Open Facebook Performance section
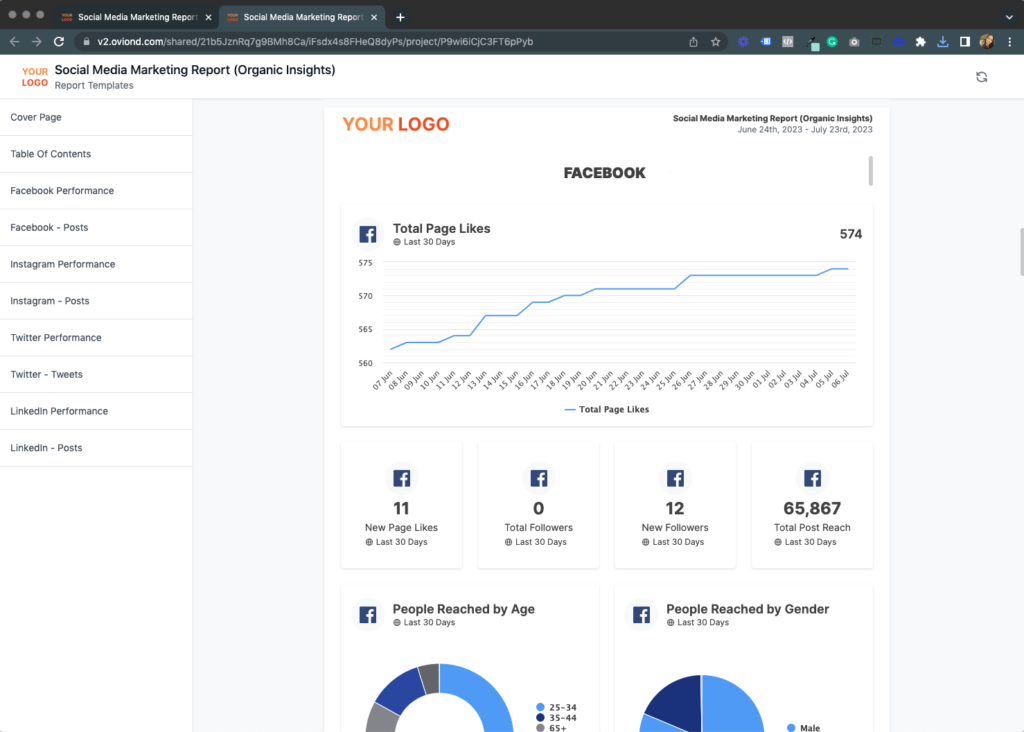The image size is (1024, 732). click(x=96, y=191)
